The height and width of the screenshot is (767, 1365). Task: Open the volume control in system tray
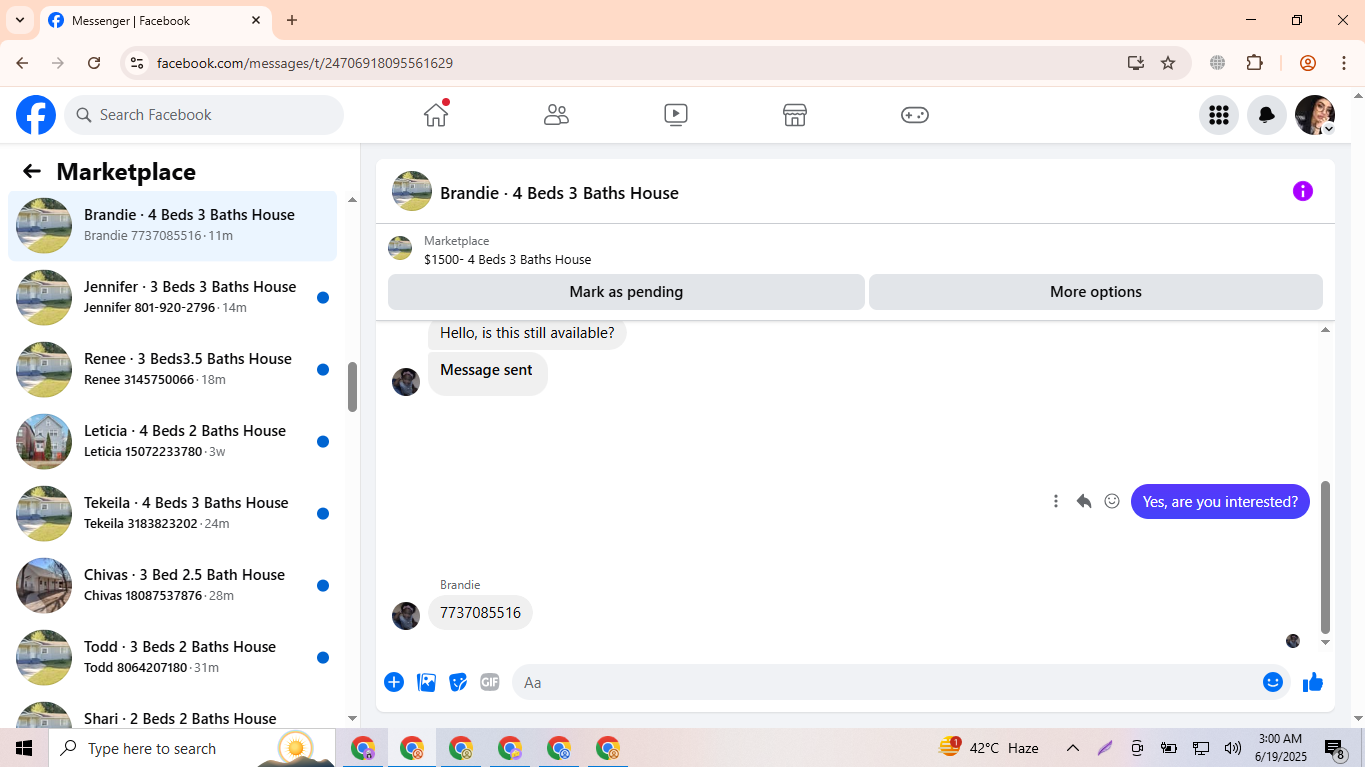(1232, 748)
